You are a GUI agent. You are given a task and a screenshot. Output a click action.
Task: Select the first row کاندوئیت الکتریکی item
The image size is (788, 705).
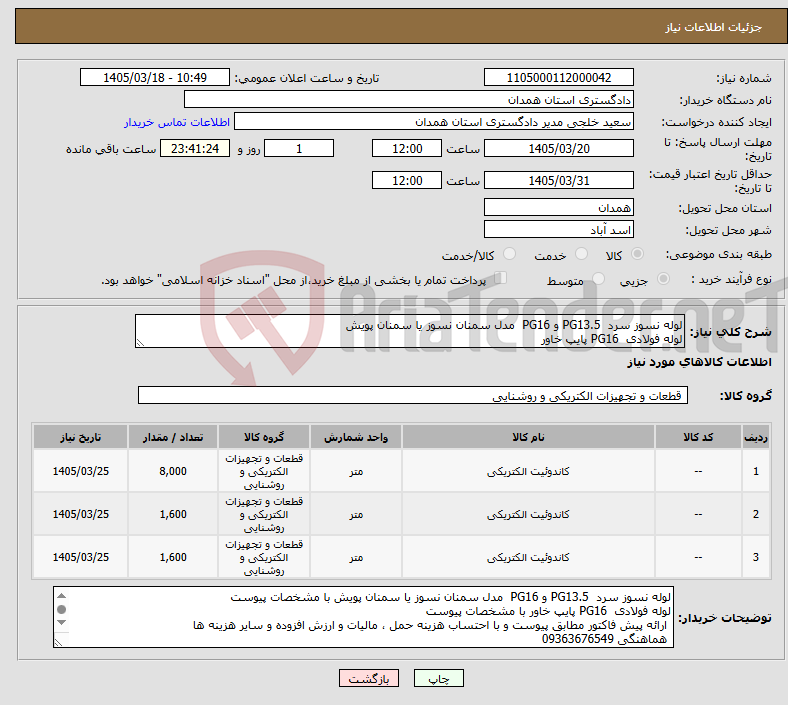(528, 471)
